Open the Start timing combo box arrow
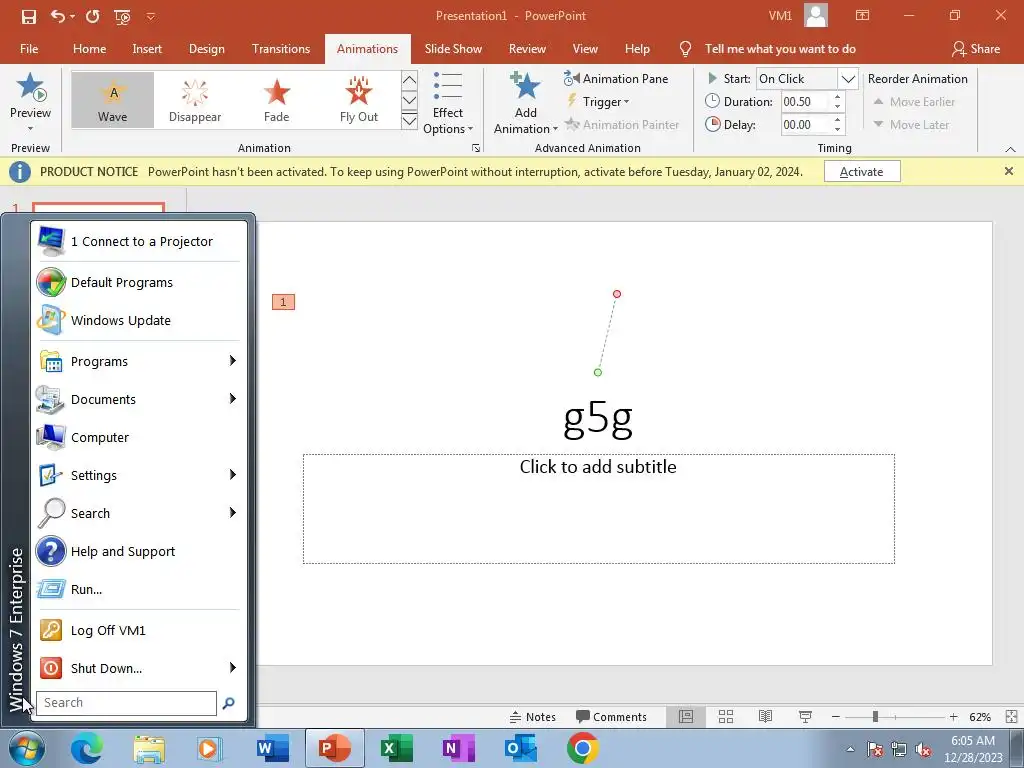The width and height of the screenshot is (1024, 768). coord(848,79)
